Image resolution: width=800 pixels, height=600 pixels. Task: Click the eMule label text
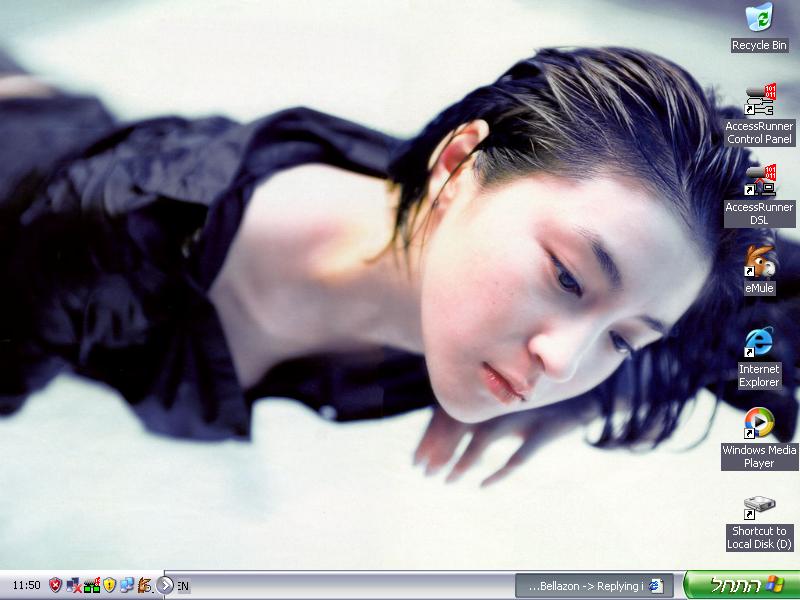(759, 288)
